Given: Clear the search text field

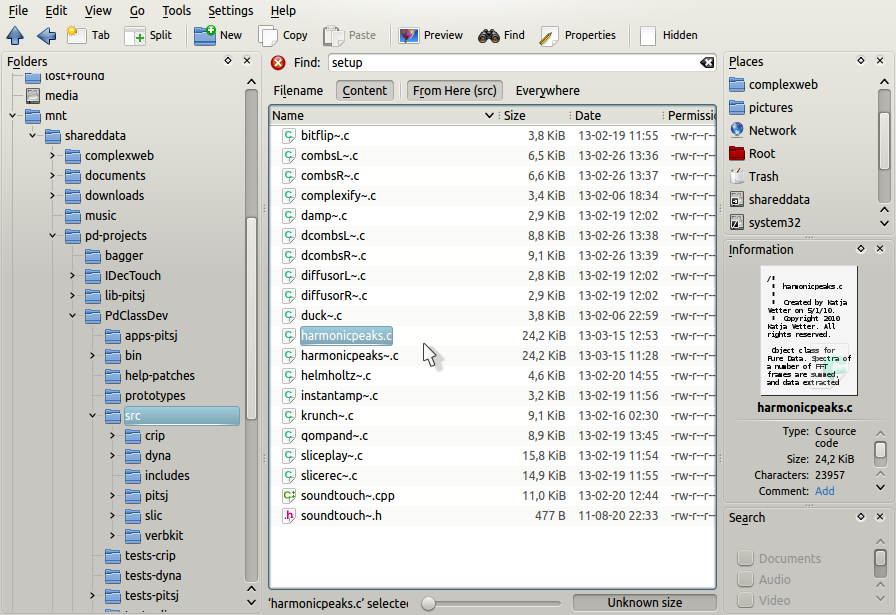Looking at the screenshot, I should coord(707,63).
